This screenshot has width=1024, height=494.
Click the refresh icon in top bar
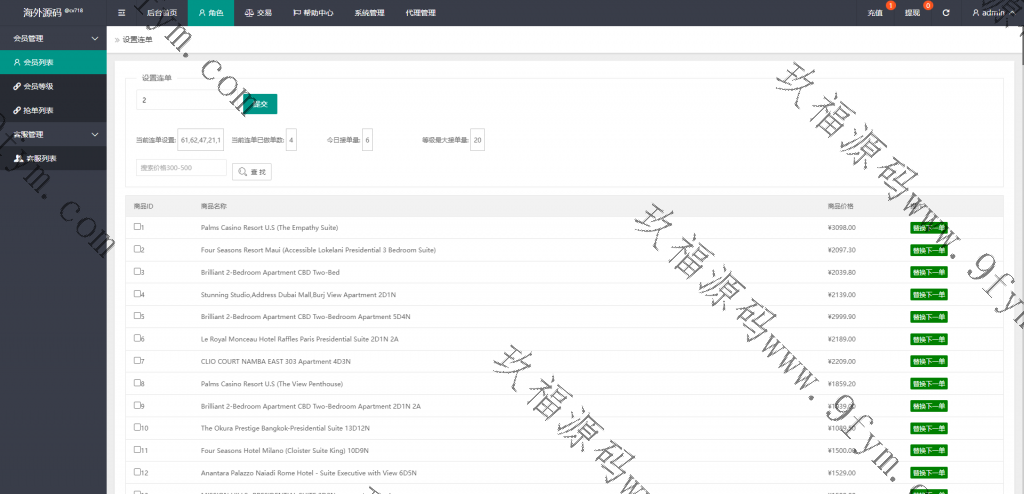945,13
